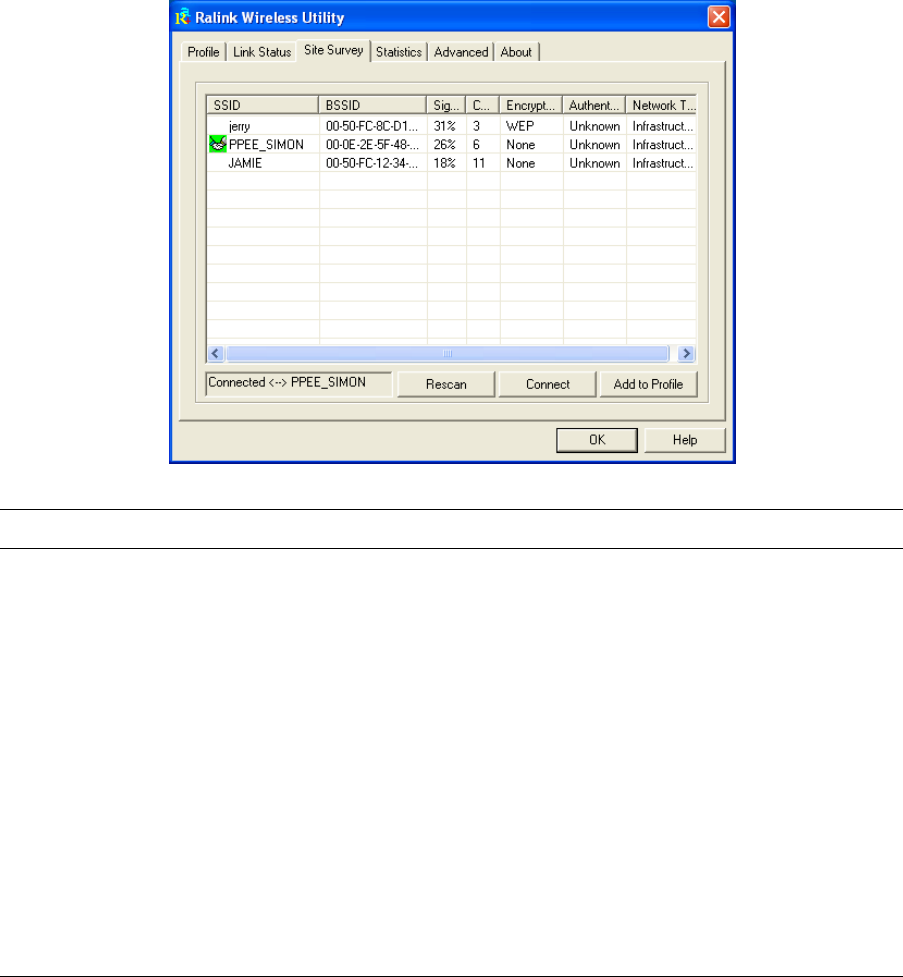Select the JAMIE network row
The image size is (903, 977).
coord(451,163)
